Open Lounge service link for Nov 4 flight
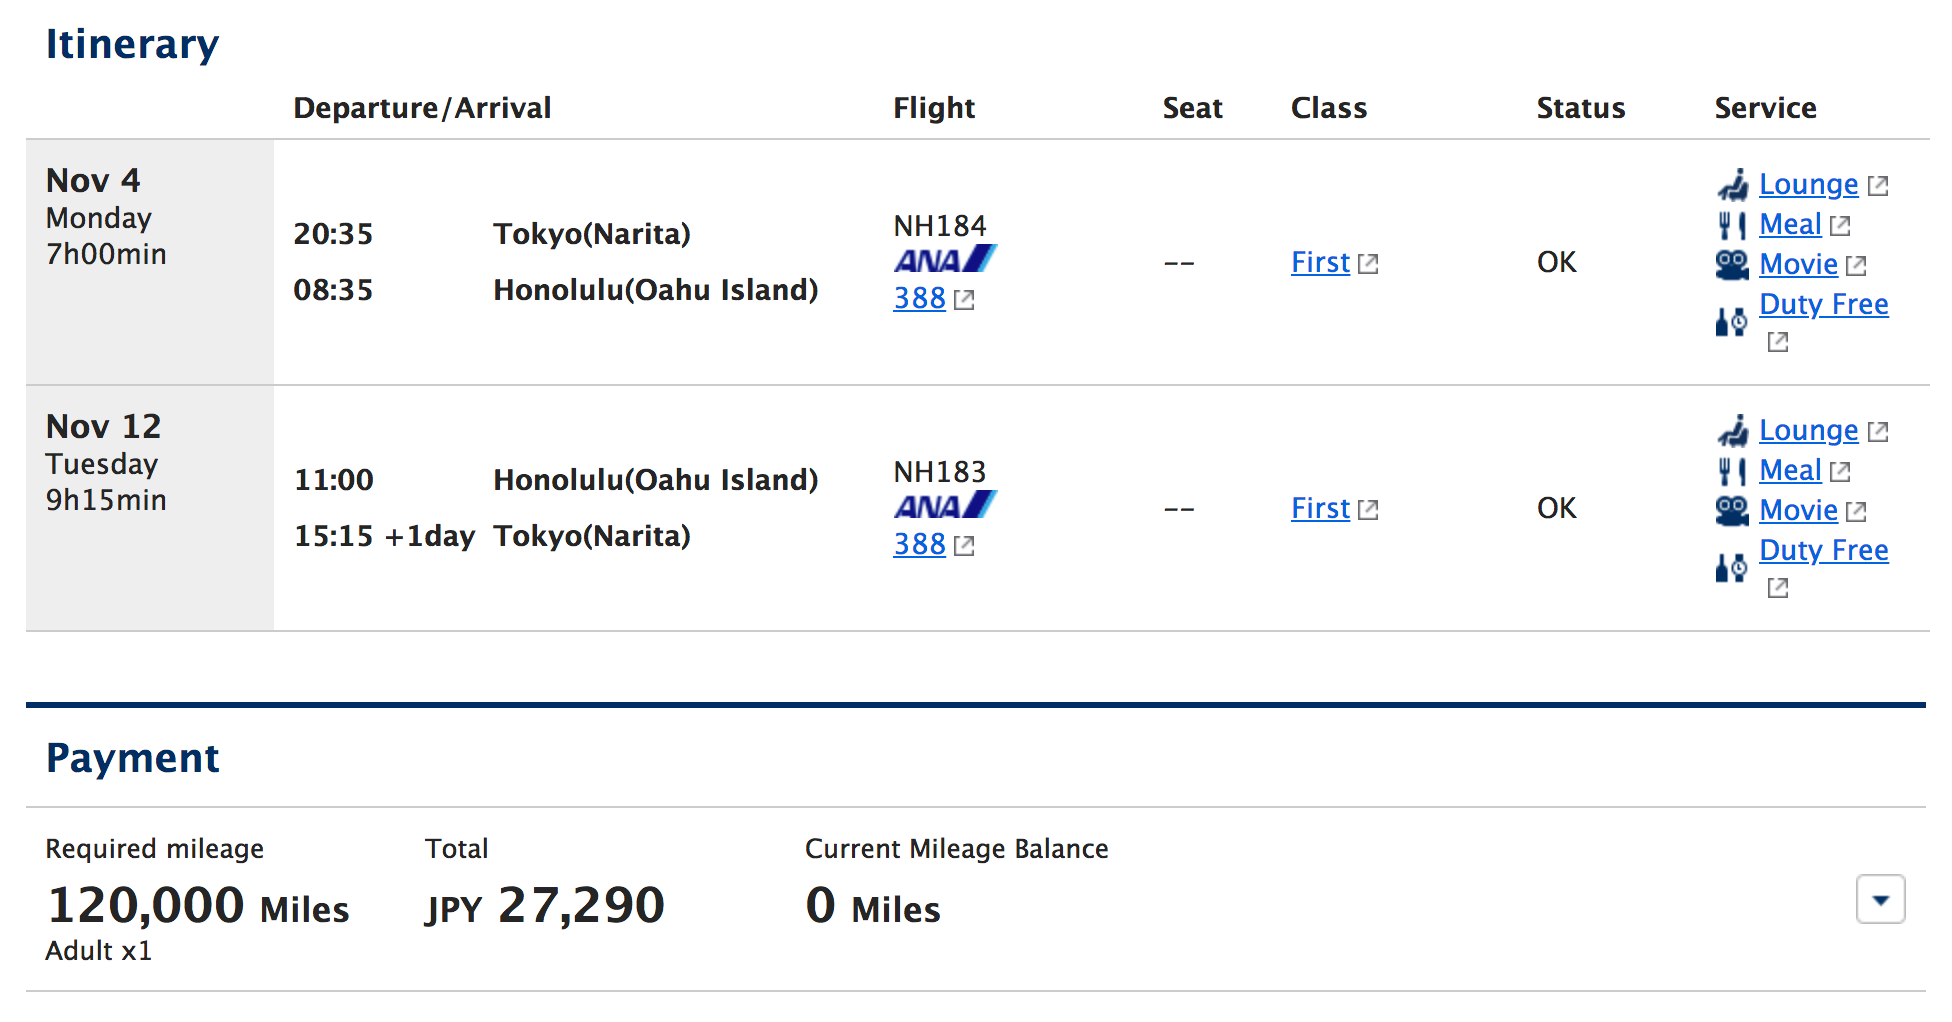This screenshot has width=1952, height=1022. click(x=1808, y=184)
